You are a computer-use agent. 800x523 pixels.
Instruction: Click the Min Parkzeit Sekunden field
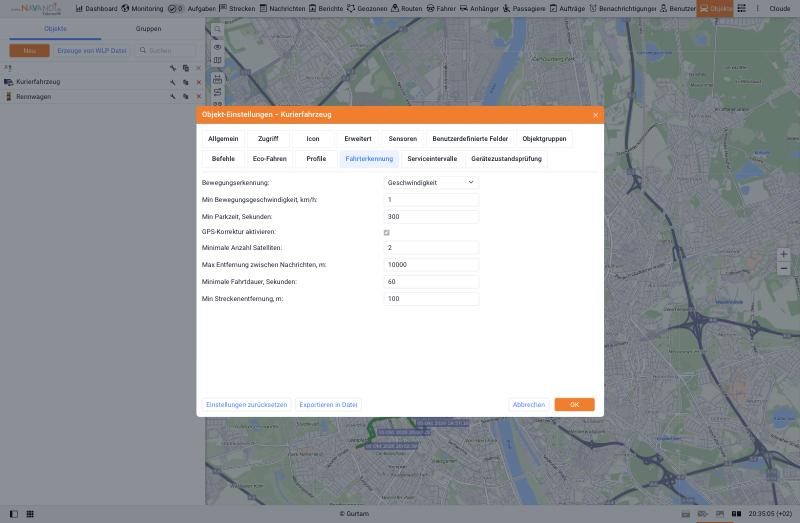(431, 217)
